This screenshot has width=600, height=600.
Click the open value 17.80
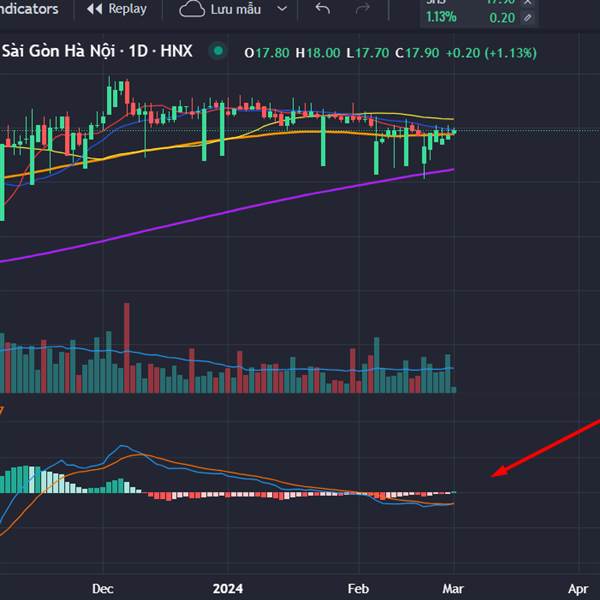[272, 53]
